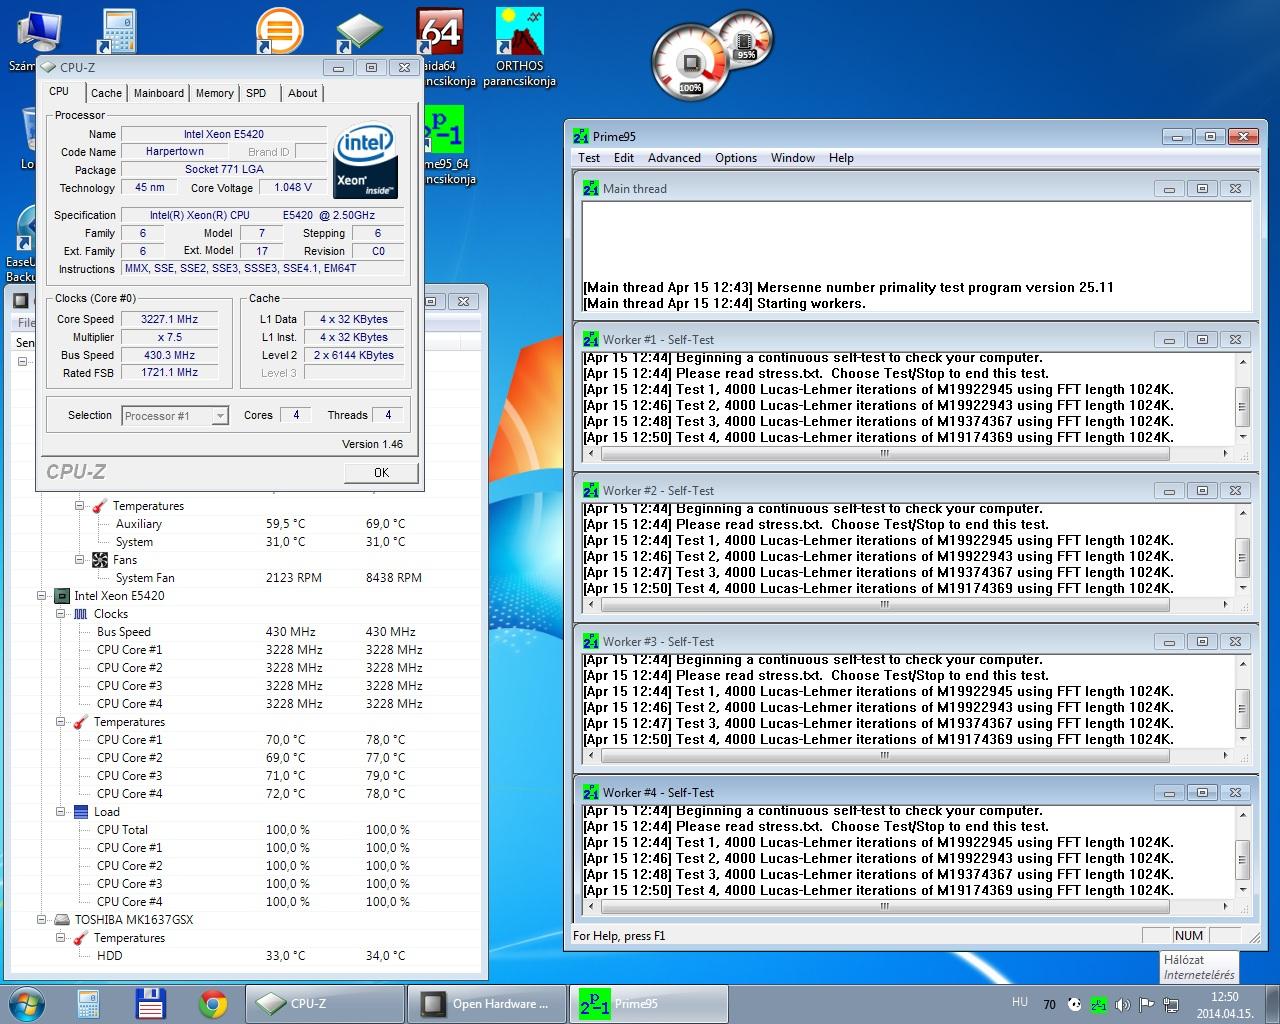This screenshot has width=1280, height=1024.
Task: Click the Worker #2 window icon
Action: 591,490
